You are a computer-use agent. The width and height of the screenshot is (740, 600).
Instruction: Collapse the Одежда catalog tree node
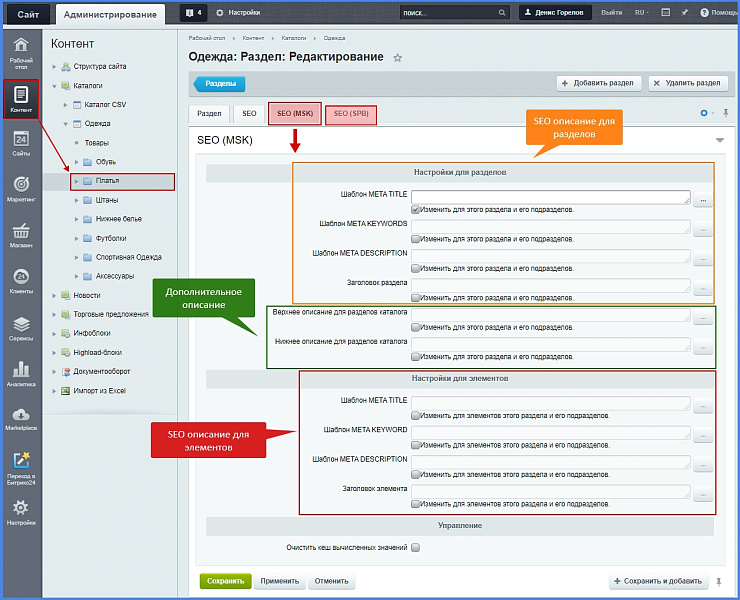(64, 124)
